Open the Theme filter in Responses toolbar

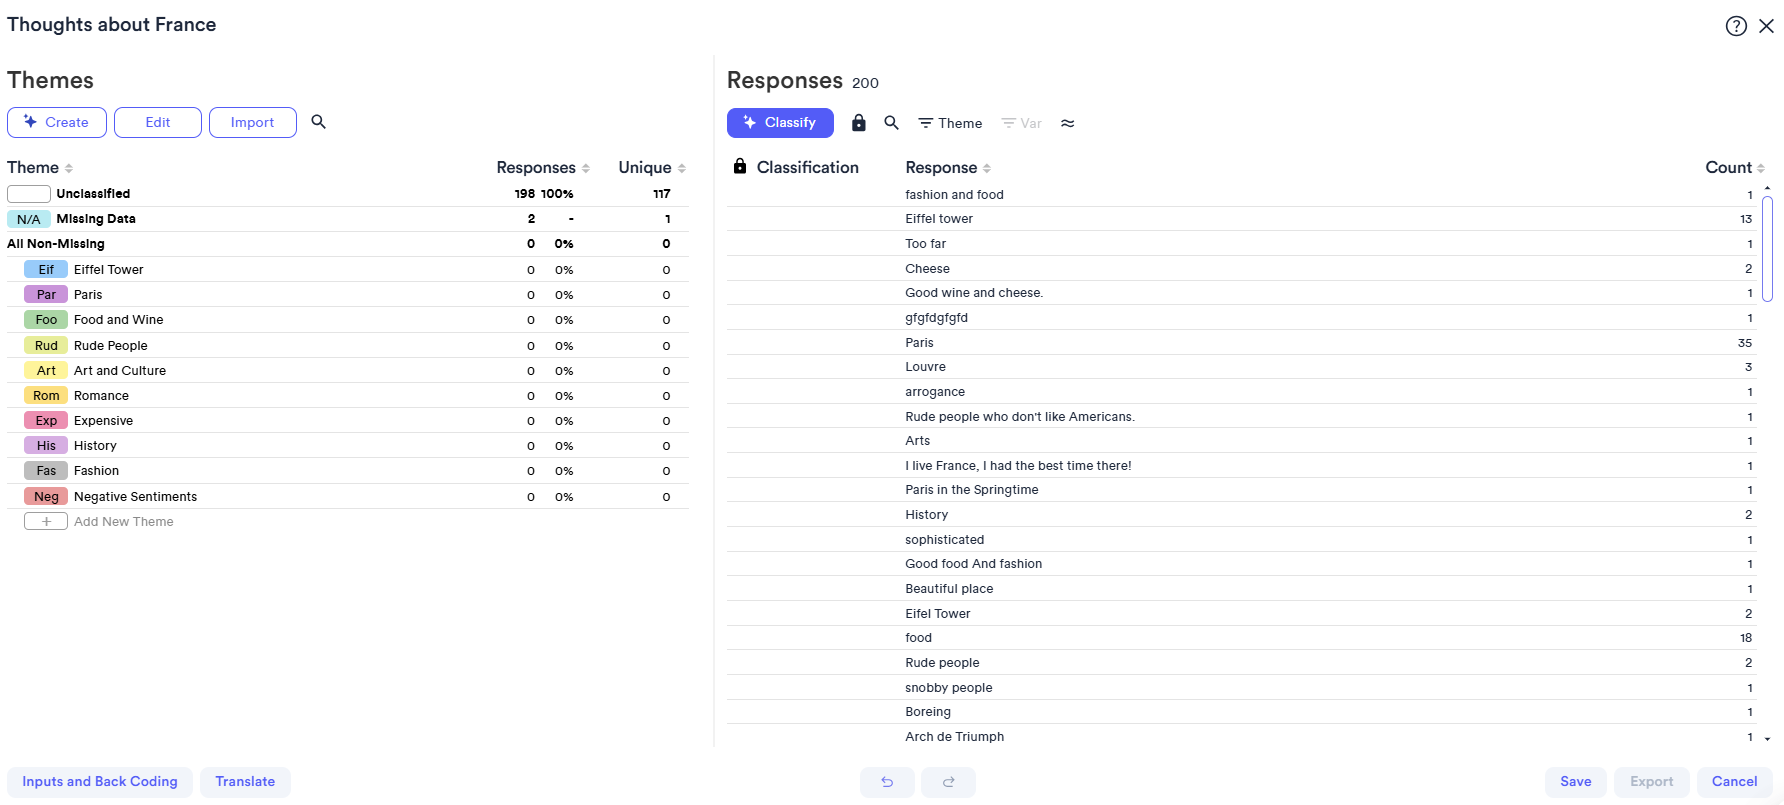point(950,123)
